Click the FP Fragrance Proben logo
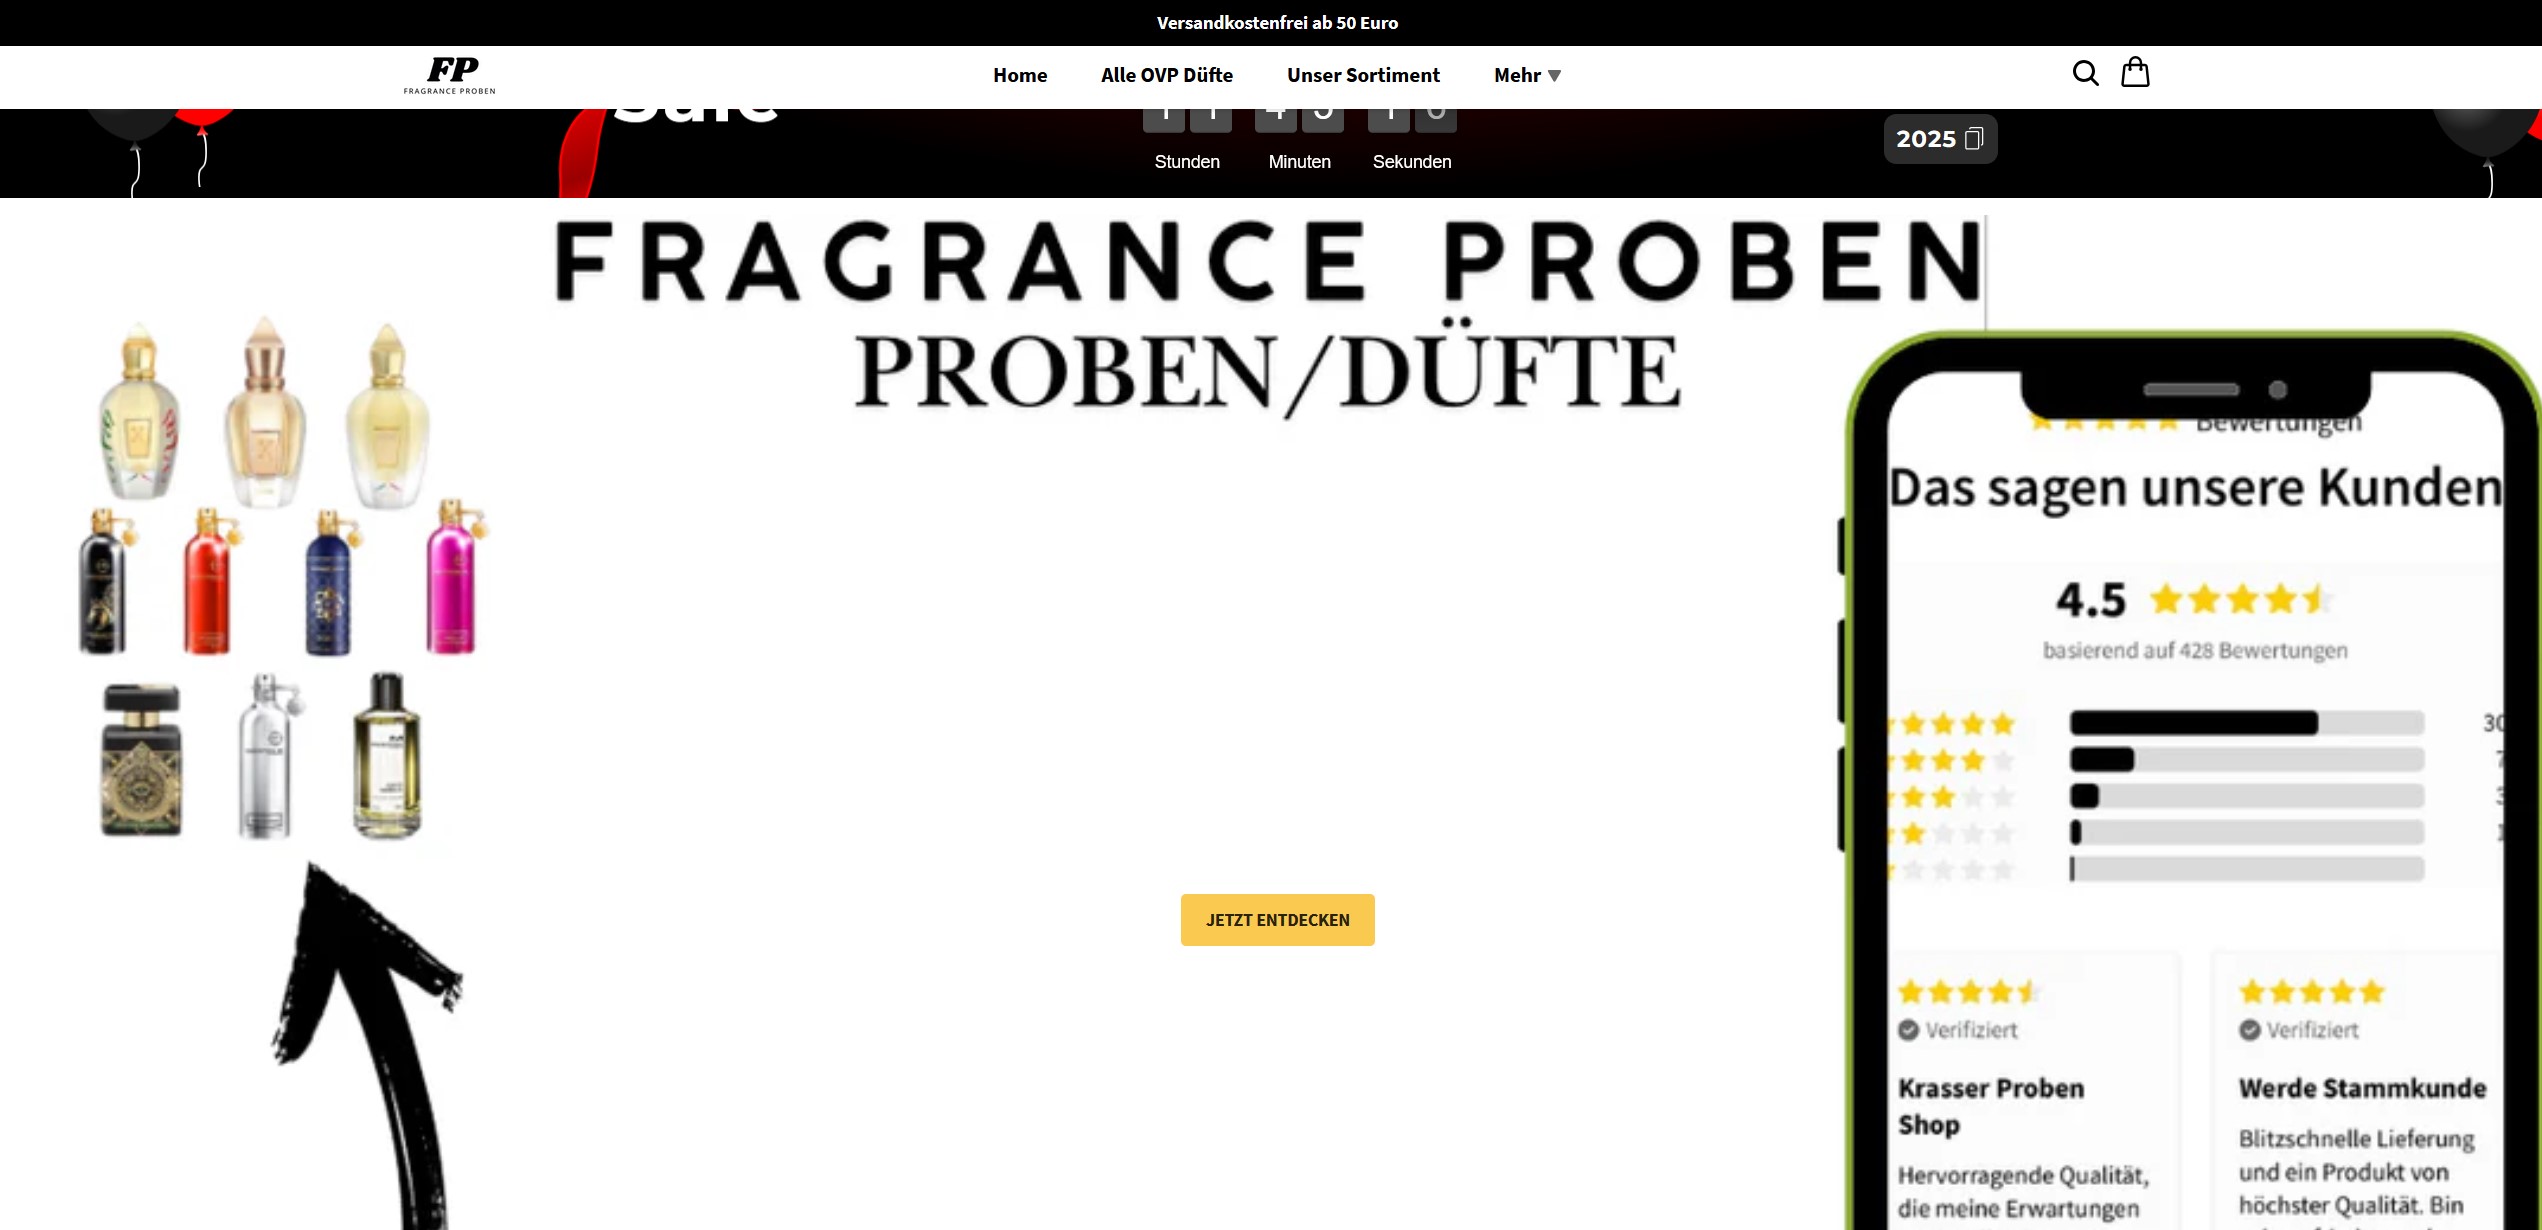2542x1230 pixels. 450,75
